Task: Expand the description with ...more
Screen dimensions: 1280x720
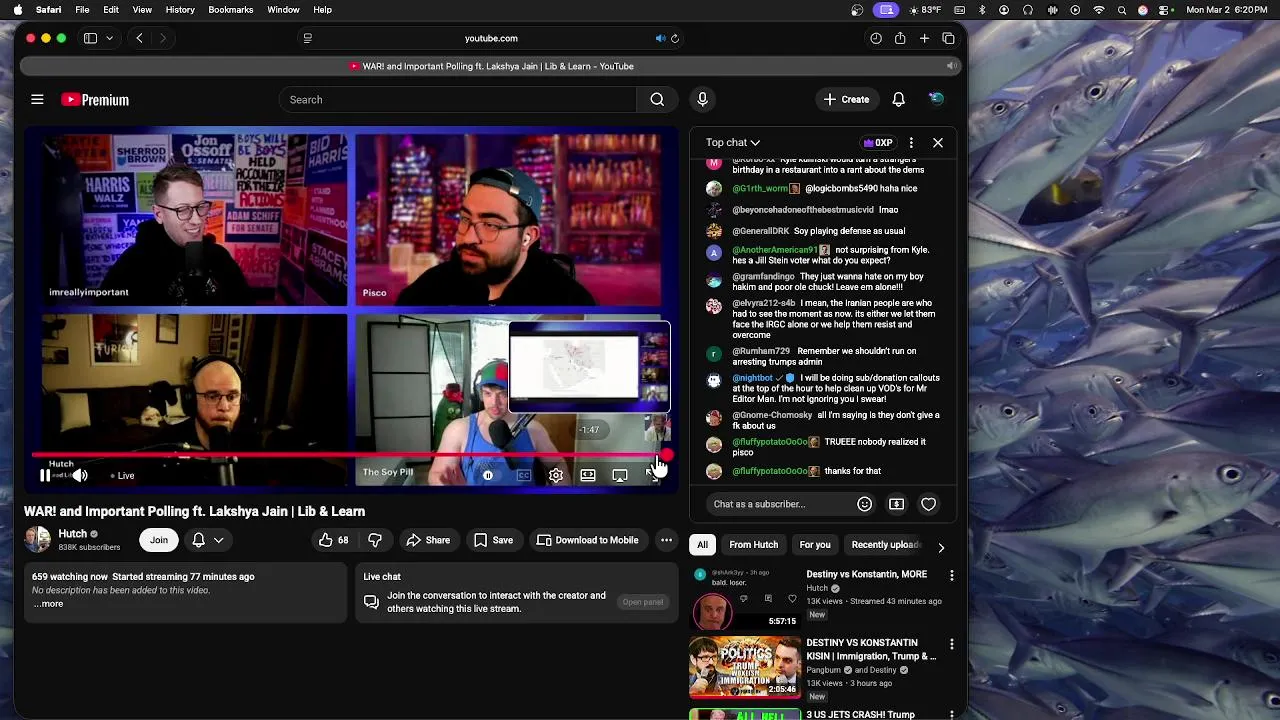Action: [48, 603]
